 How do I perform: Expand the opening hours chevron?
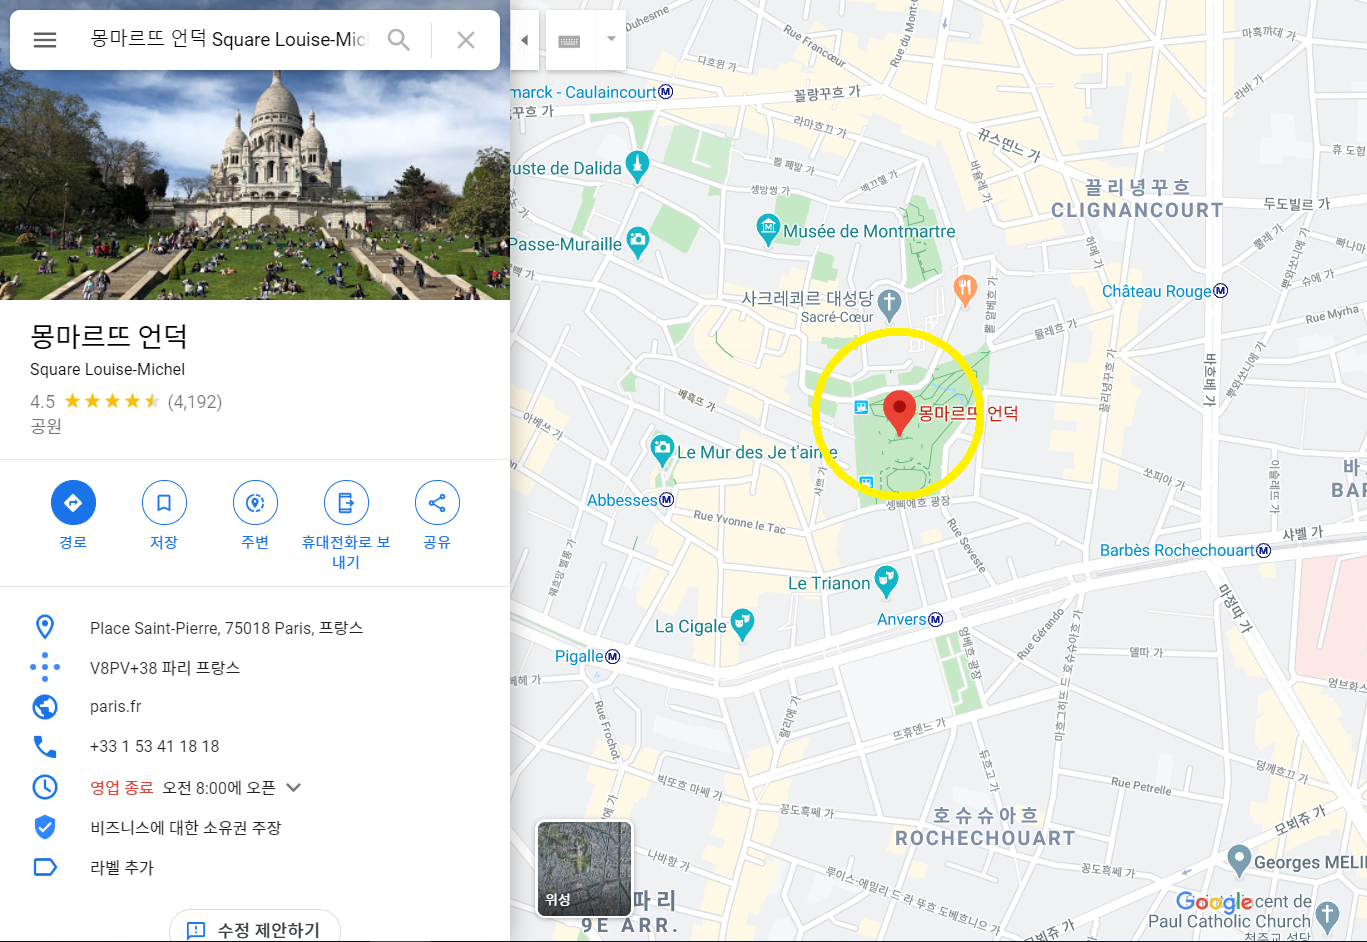point(294,787)
